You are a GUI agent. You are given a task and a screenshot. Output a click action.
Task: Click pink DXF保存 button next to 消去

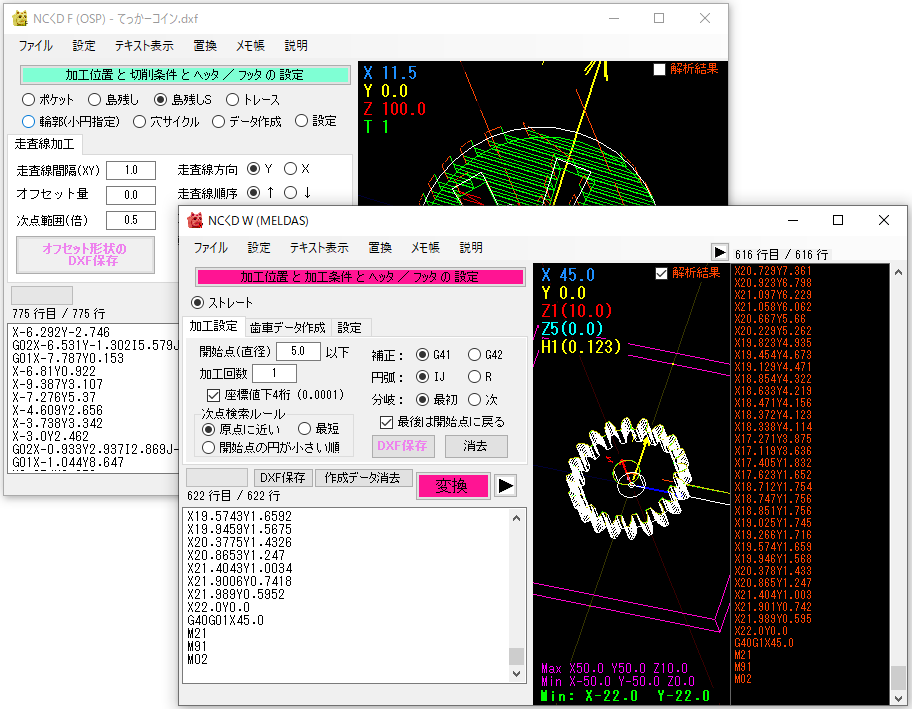402,446
